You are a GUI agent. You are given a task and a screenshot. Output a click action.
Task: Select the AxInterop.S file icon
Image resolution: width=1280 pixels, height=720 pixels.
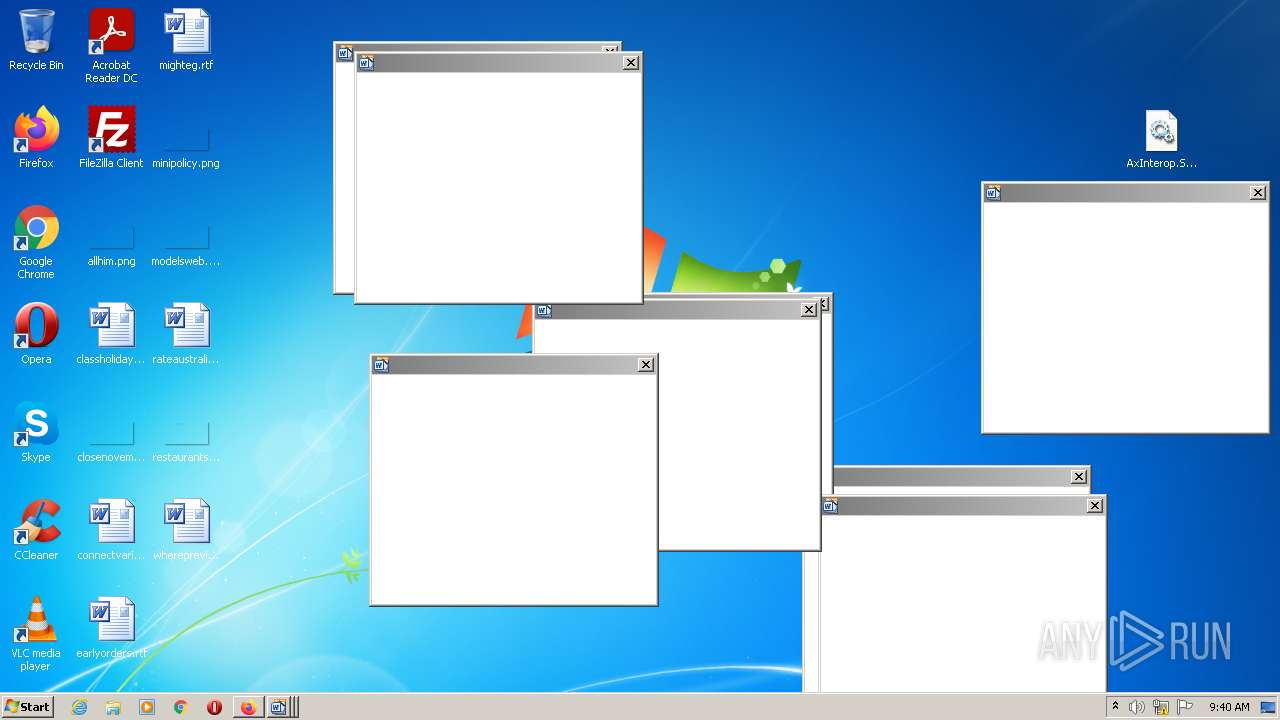click(x=1161, y=139)
